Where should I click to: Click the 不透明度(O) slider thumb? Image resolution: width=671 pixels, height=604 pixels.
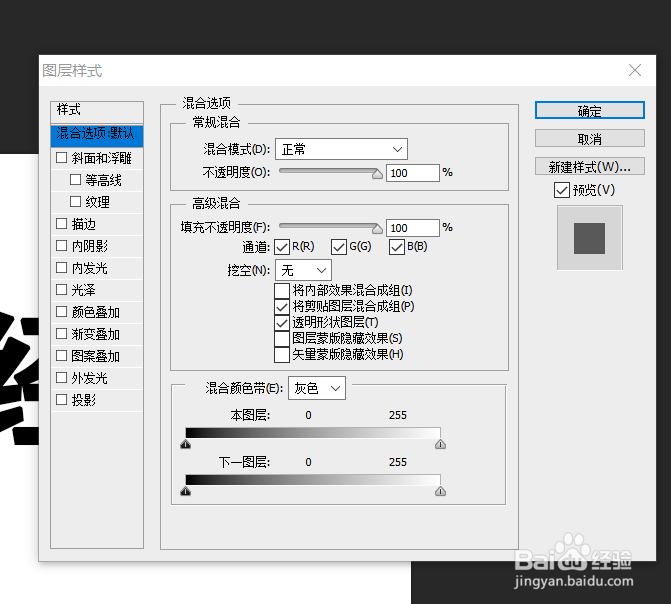377,174
